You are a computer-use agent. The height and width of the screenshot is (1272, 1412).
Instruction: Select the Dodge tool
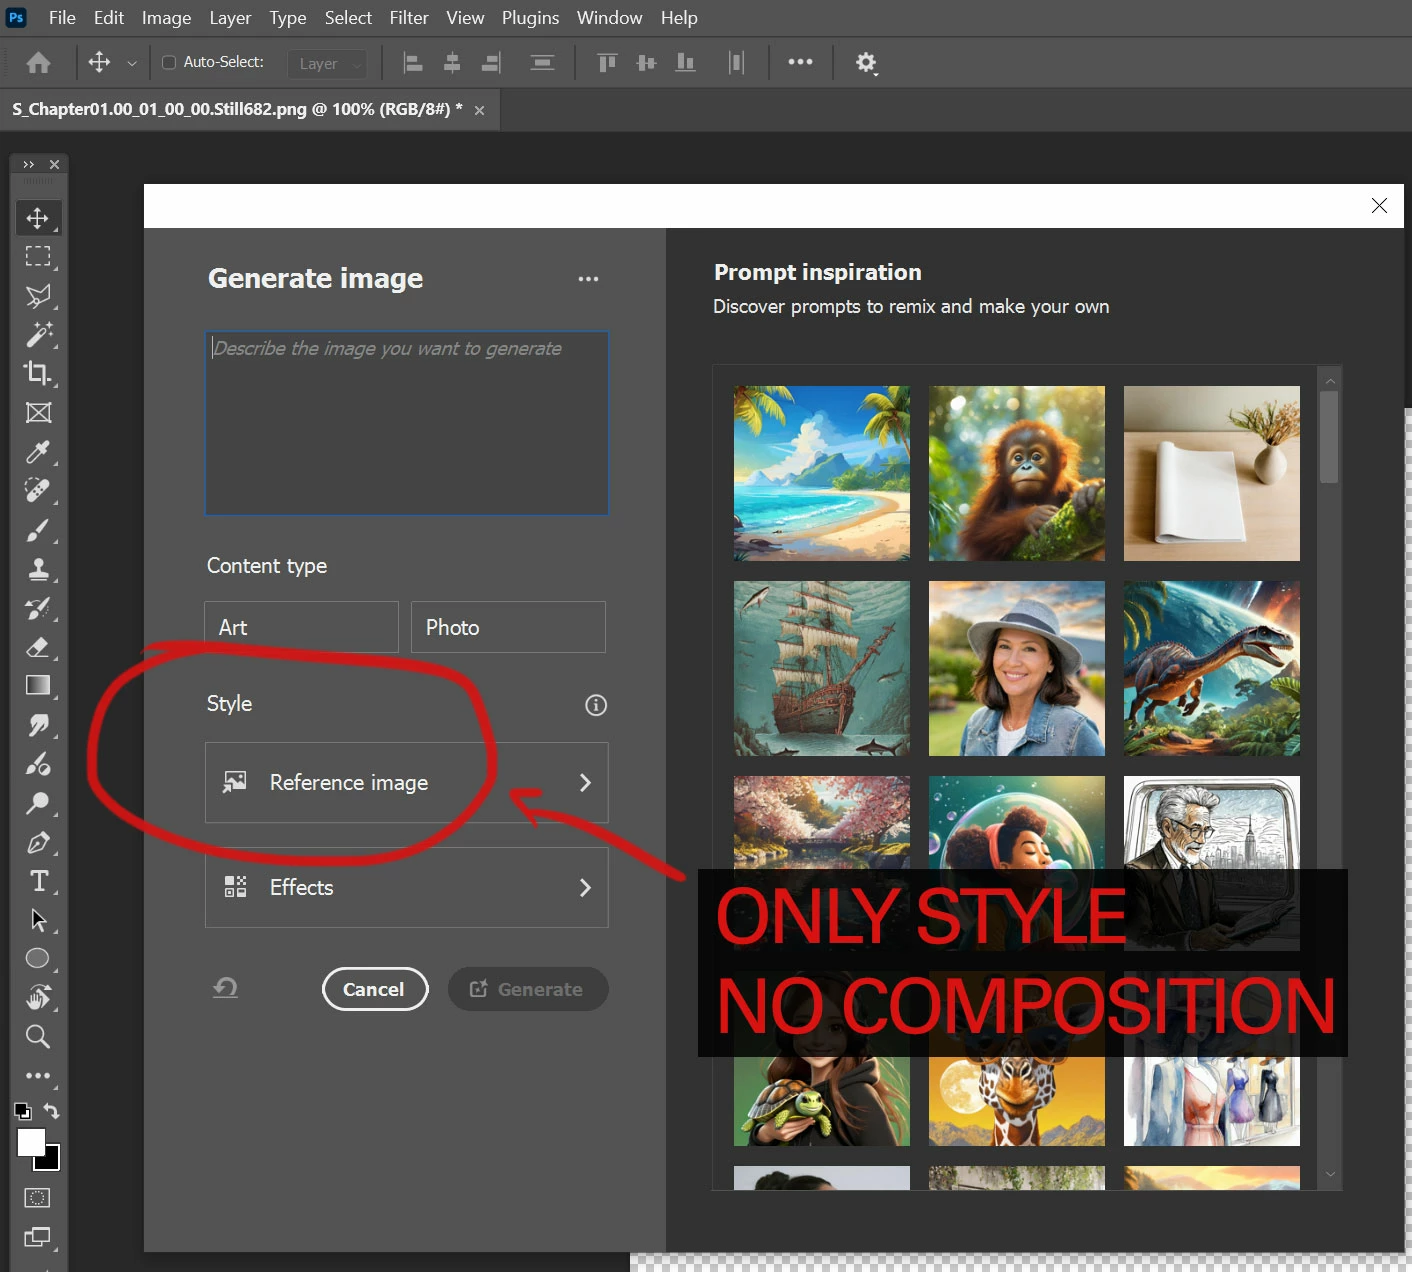38,803
